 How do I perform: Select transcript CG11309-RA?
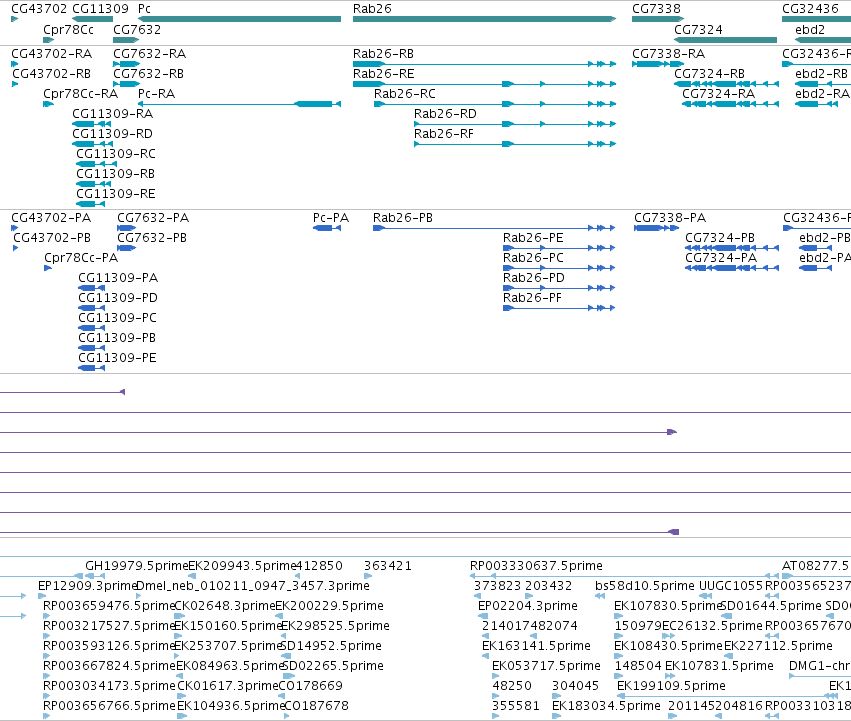click(x=91, y=124)
